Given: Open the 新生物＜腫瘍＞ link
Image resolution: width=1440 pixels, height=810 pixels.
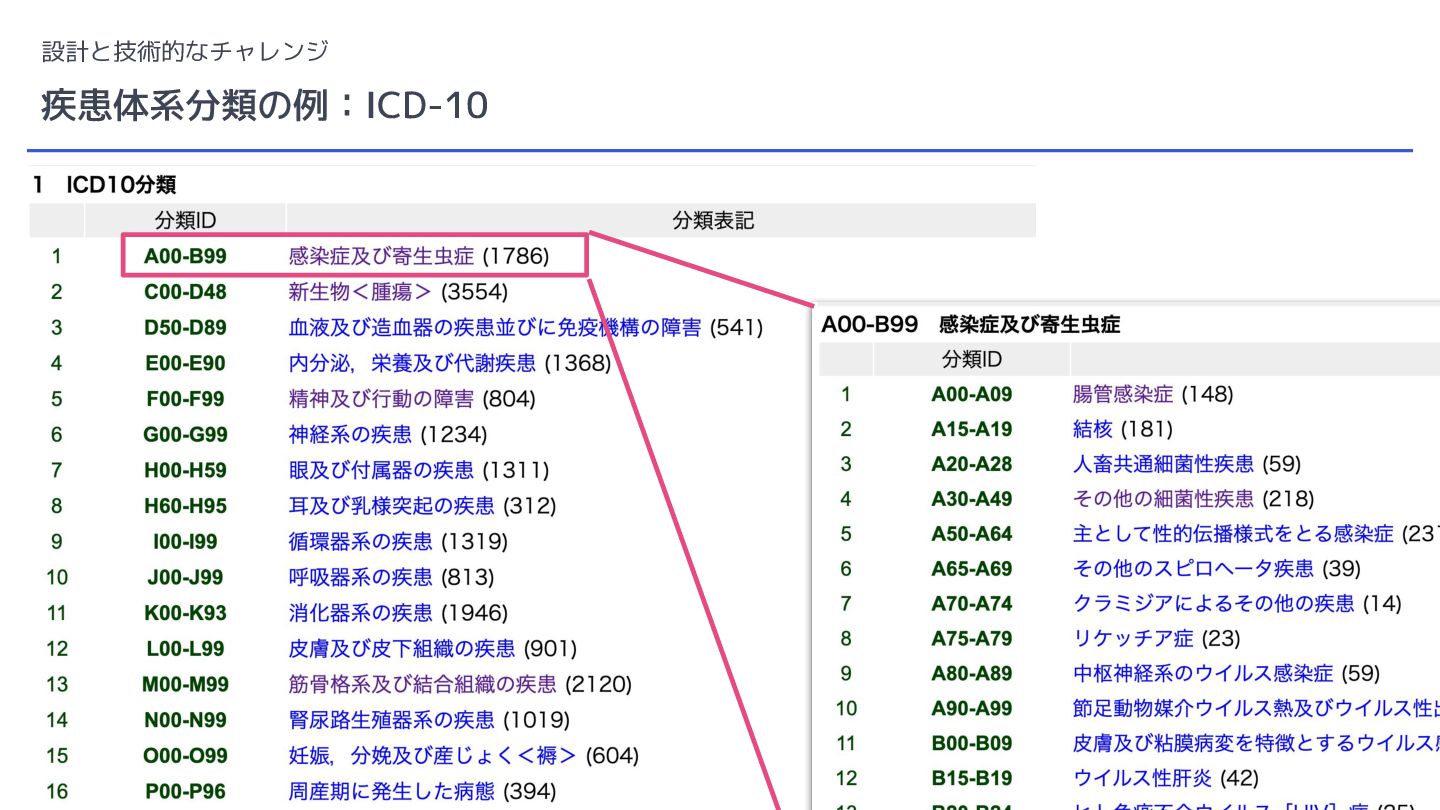Looking at the screenshot, I should coord(361,292).
